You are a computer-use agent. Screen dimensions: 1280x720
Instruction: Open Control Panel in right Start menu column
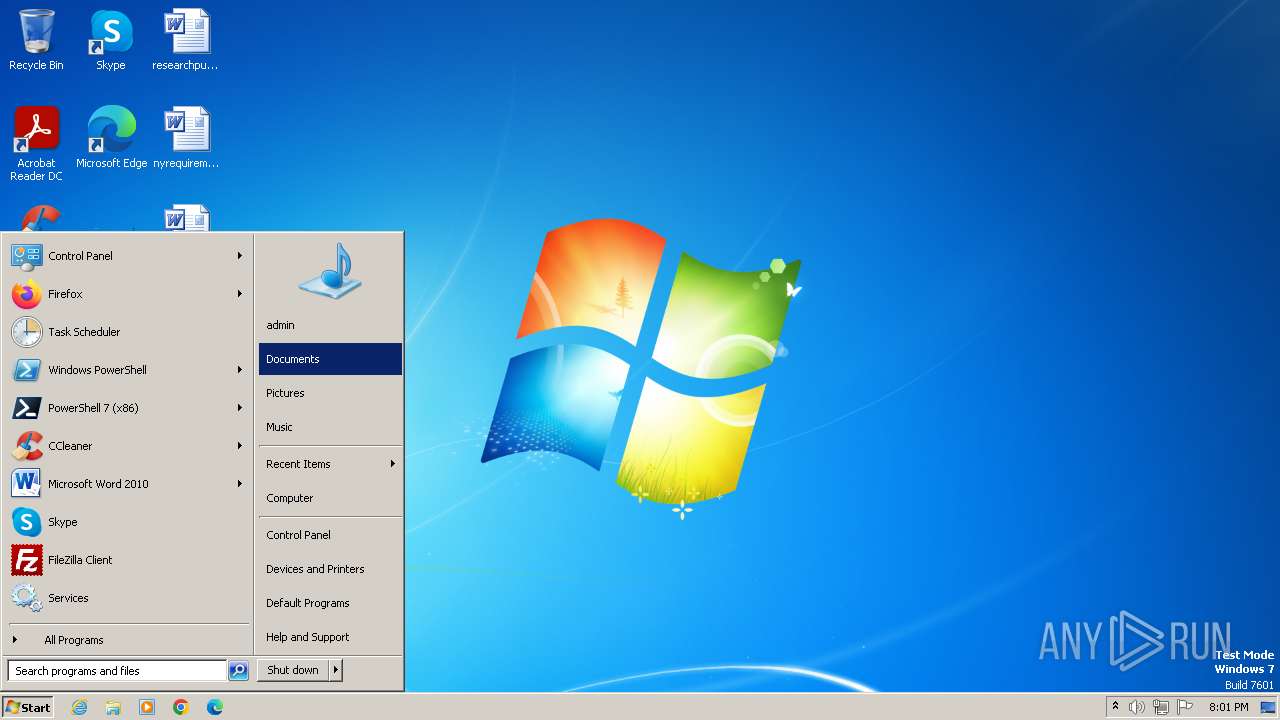point(330,535)
